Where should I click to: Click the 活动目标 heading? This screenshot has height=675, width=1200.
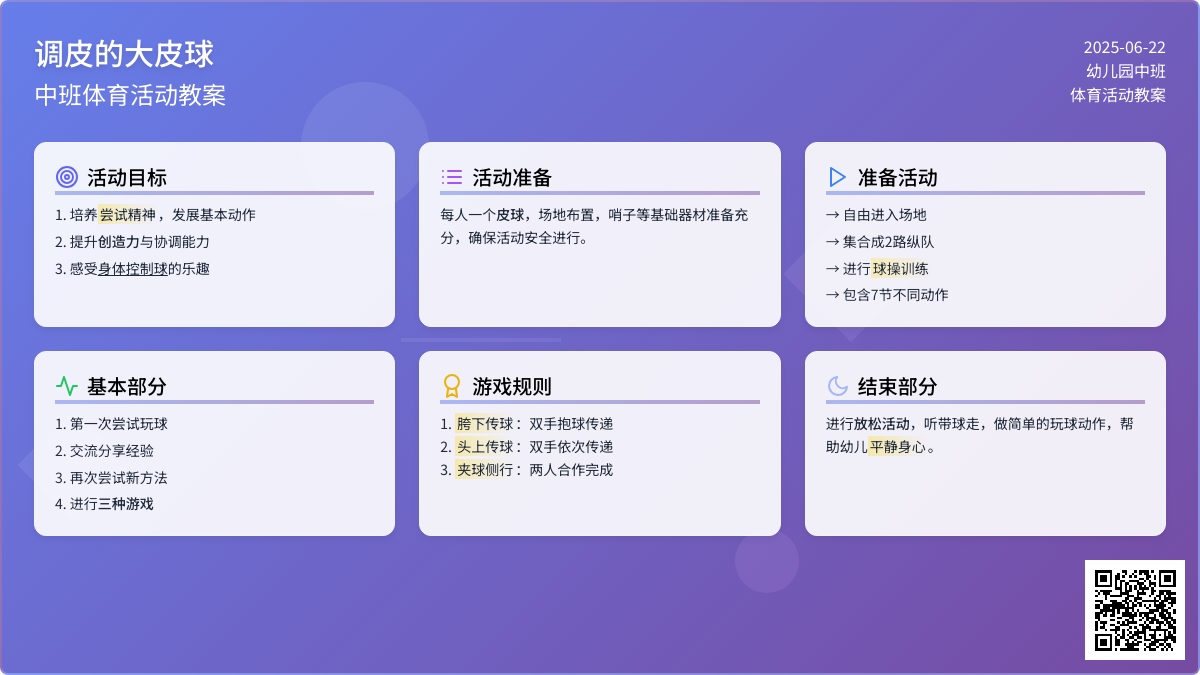(127, 177)
